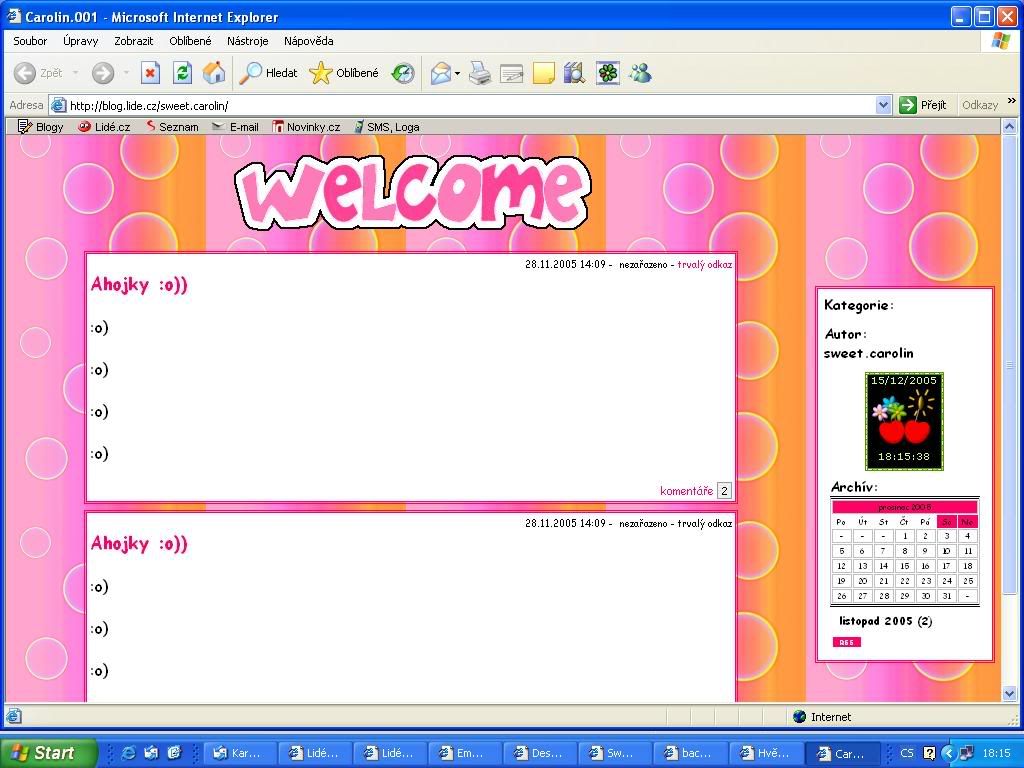Open the komentáře link of first post
Viewport: 1024px width, 768px height.
(686, 491)
